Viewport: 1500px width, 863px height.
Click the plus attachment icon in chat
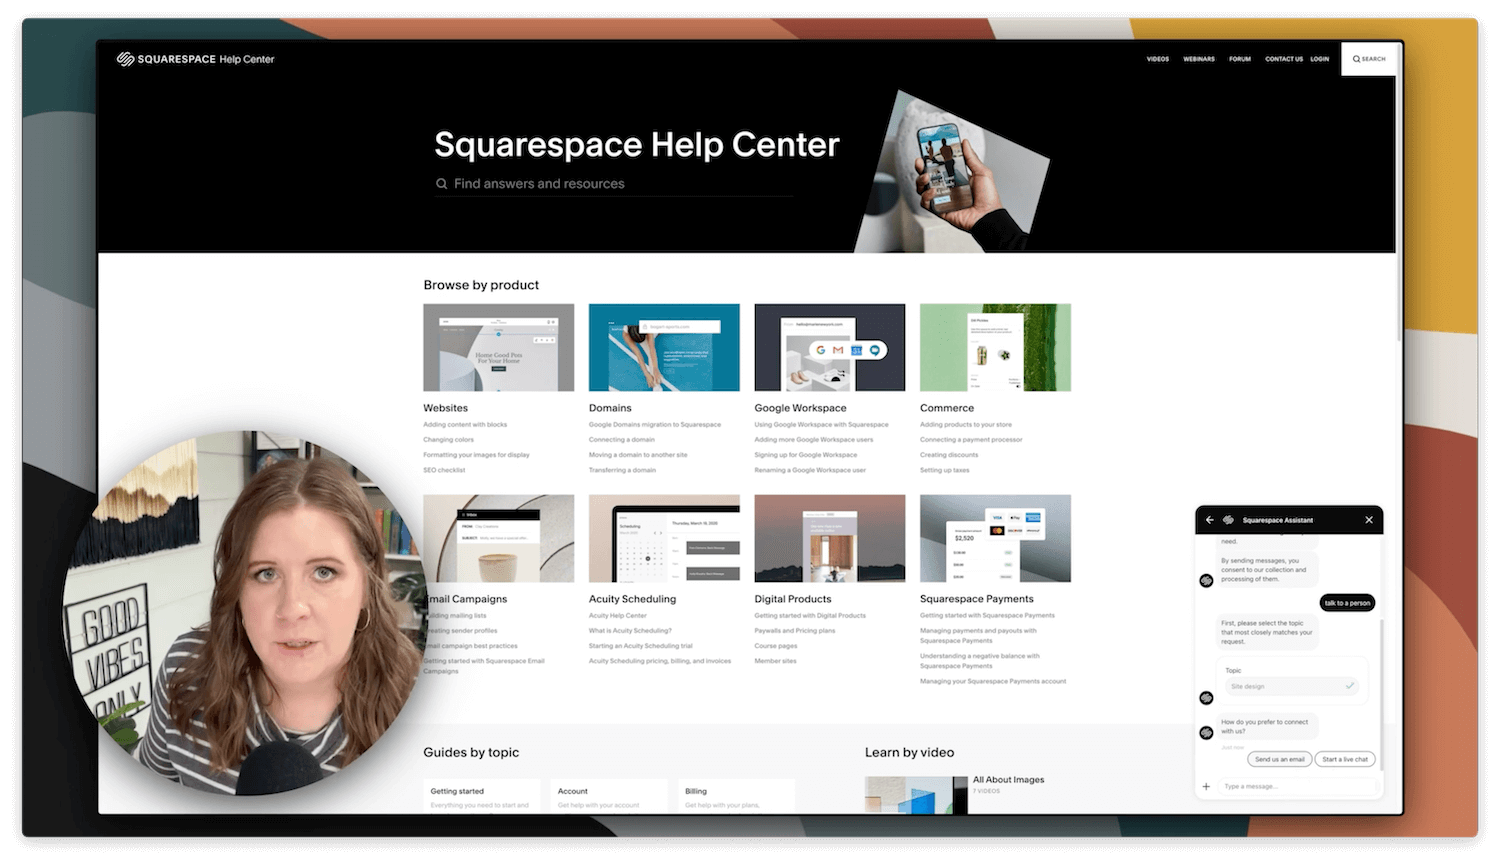coord(1206,787)
